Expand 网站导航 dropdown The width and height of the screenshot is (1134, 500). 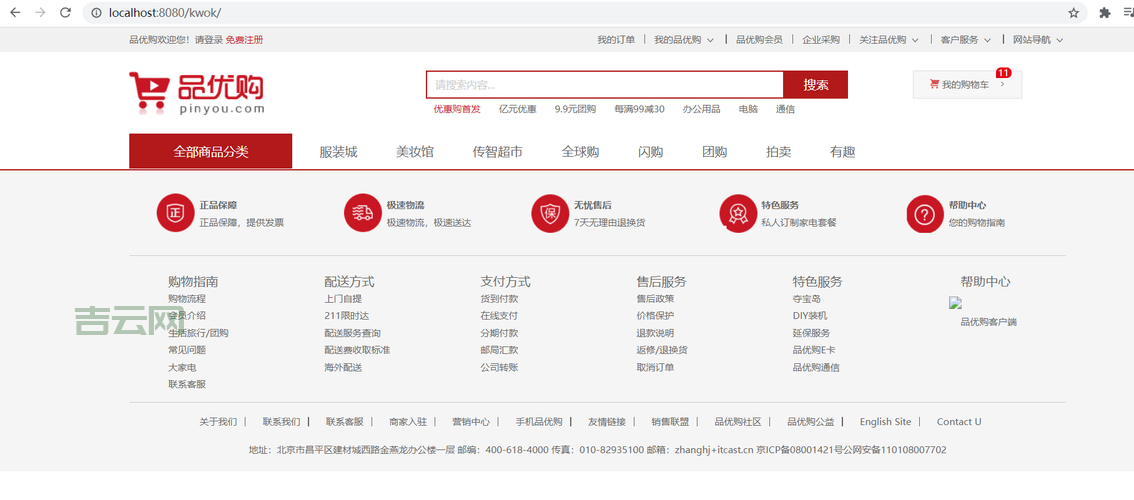click(x=1039, y=40)
